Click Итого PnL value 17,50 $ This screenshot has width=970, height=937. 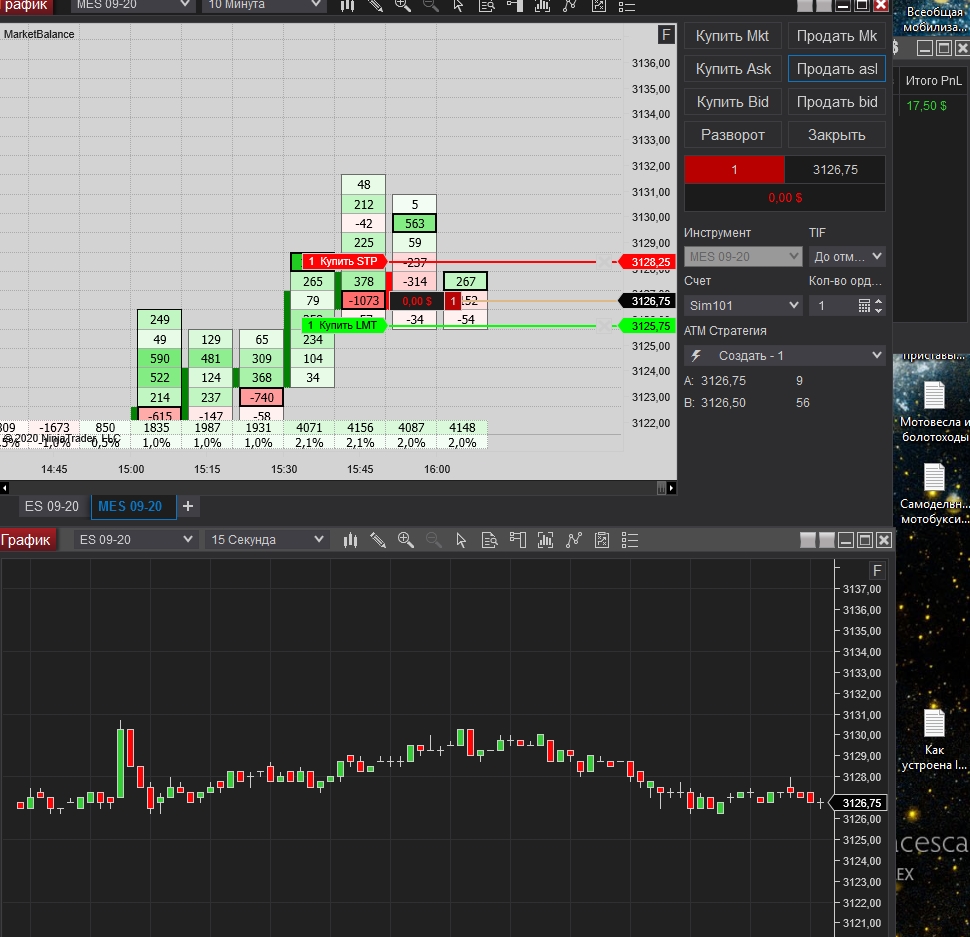coord(926,106)
